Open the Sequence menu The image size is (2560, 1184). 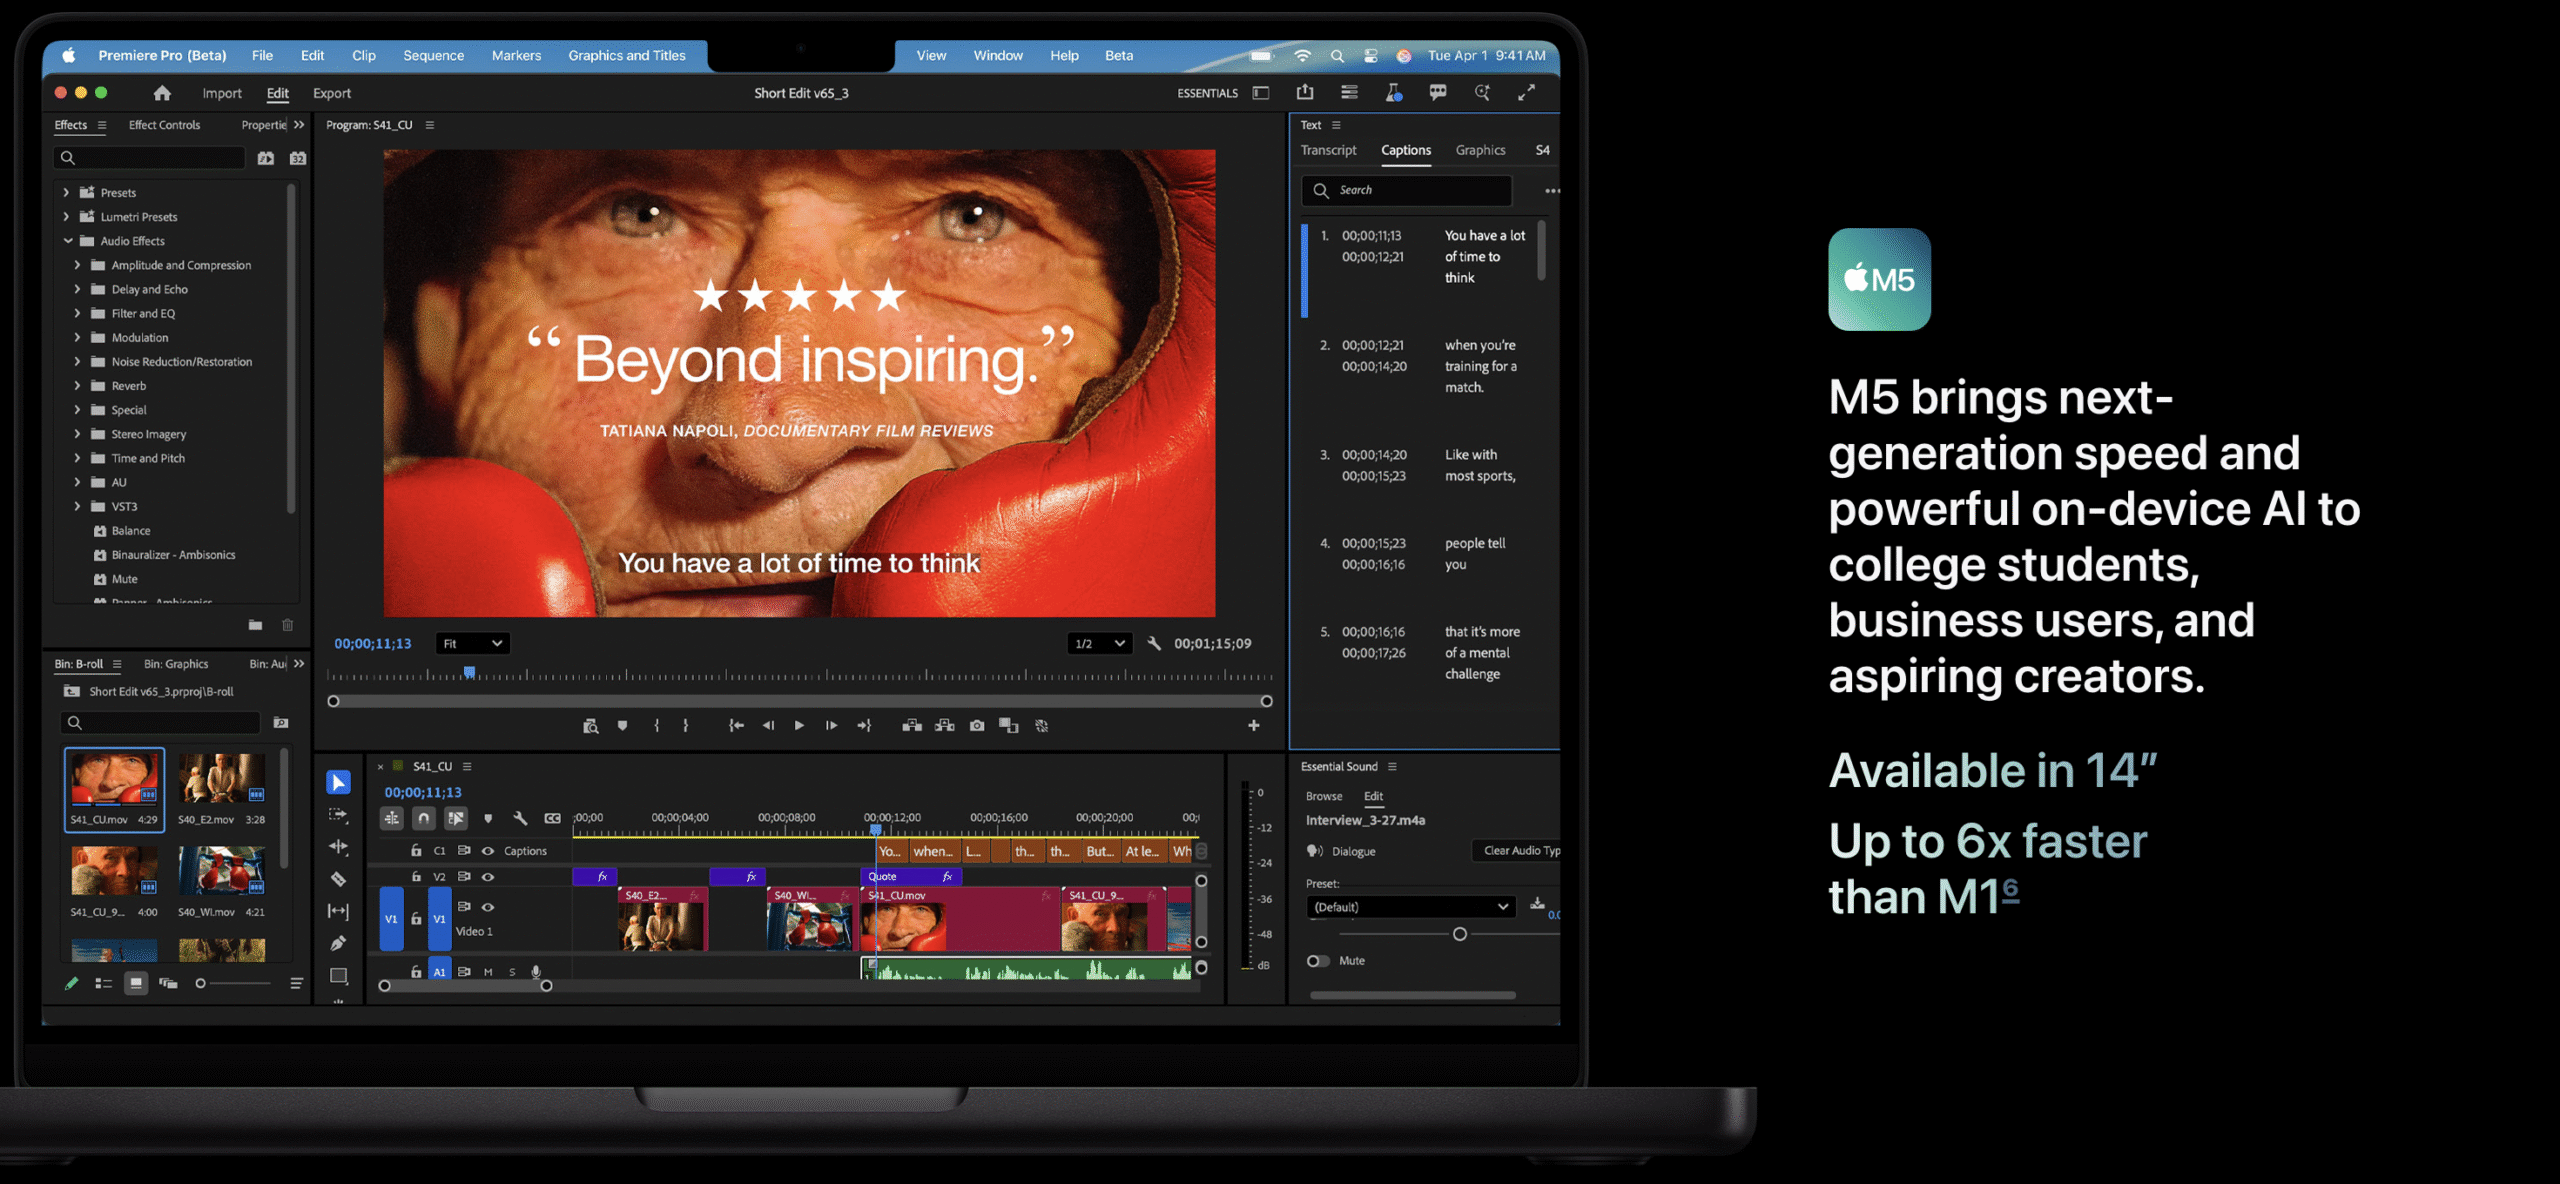[x=433, y=56]
